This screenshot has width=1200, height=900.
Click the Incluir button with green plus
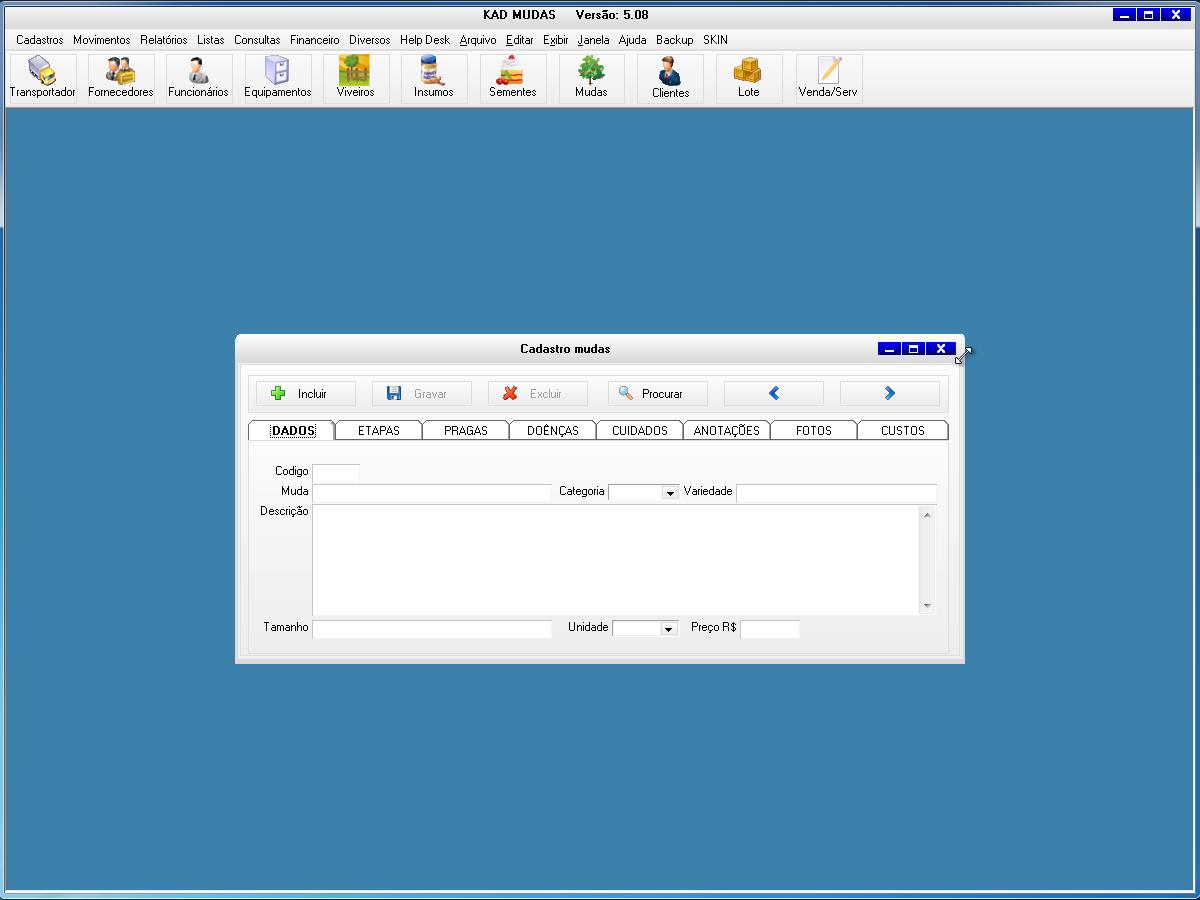(x=306, y=393)
